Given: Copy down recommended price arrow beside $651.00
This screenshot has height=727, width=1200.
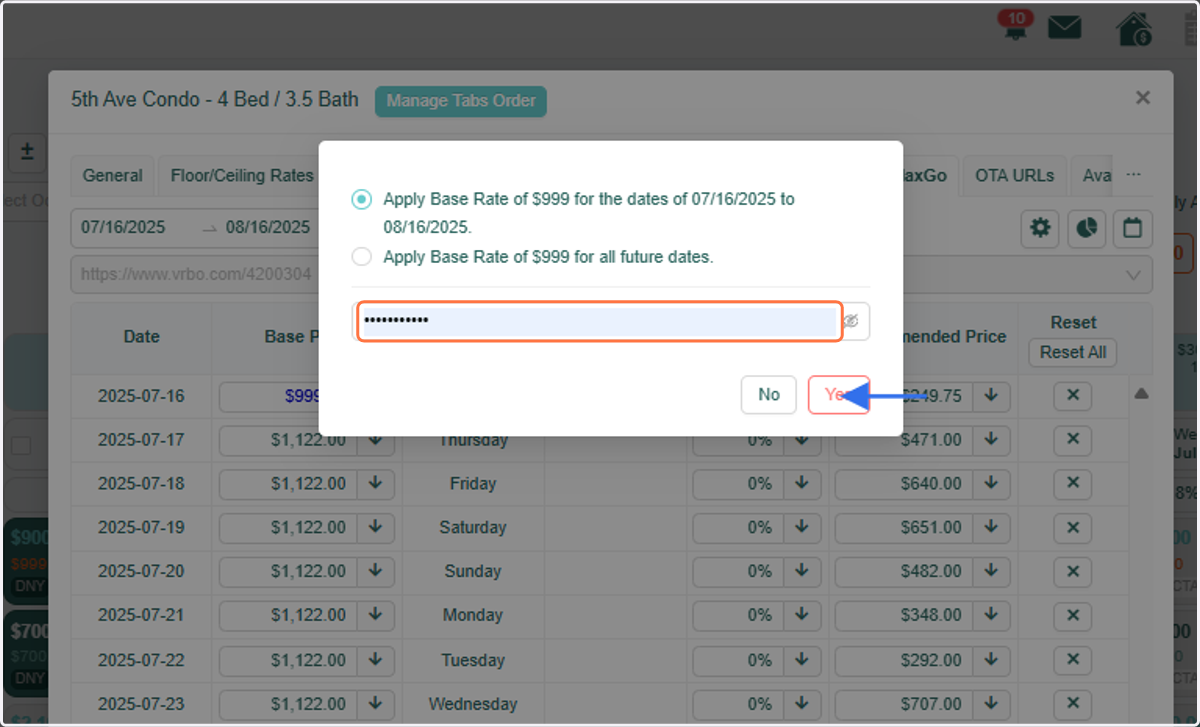Looking at the screenshot, I should [x=991, y=527].
